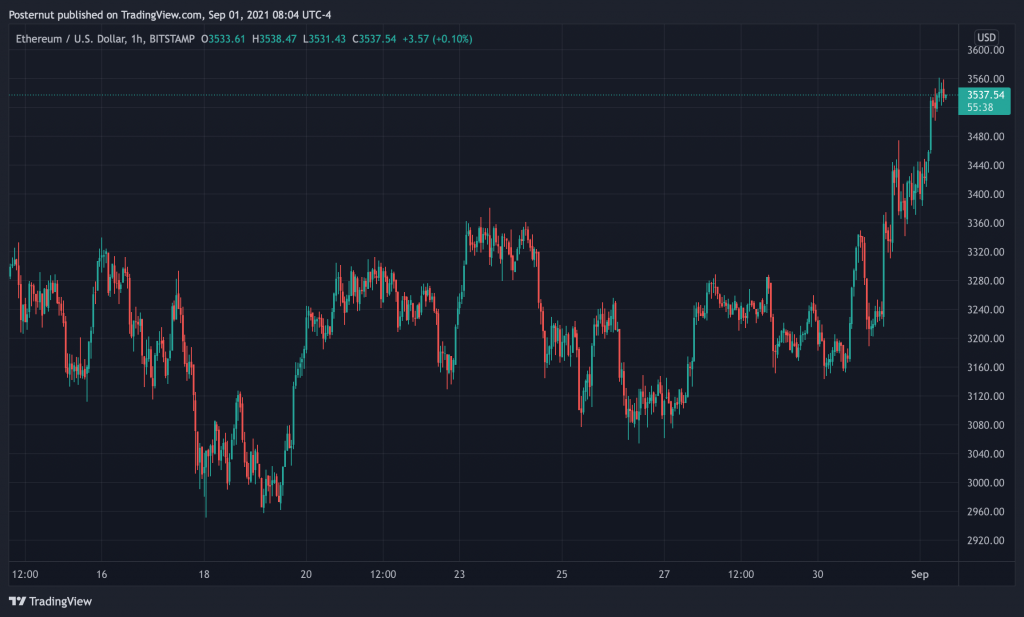Image resolution: width=1024 pixels, height=617 pixels.
Task: Select the Sep label on the time axis
Action: 920,575
